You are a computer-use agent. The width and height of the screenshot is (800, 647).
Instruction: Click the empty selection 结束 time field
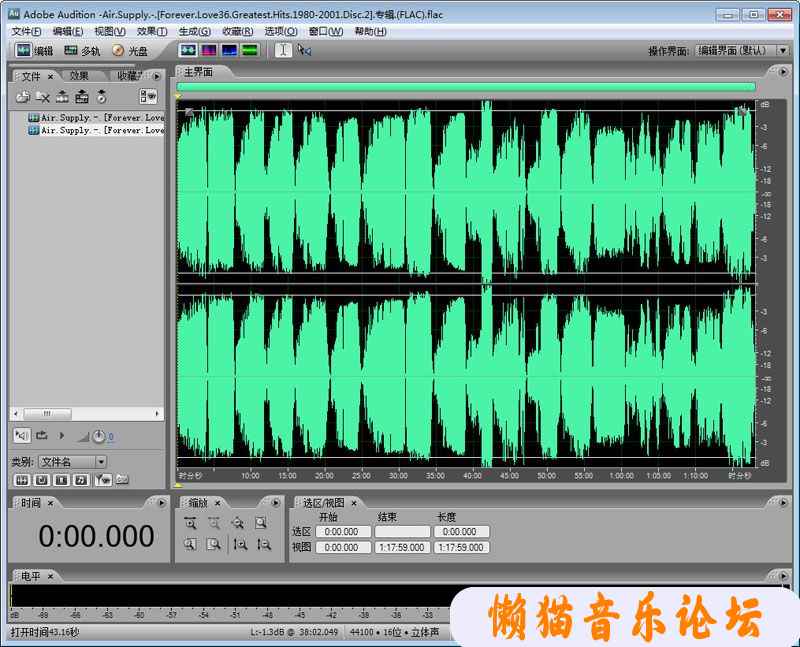coord(403,532)
